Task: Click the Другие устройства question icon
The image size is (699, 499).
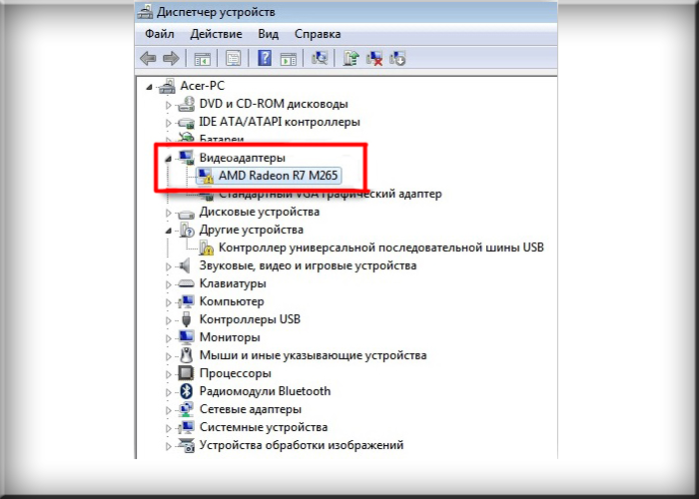Action: click(x=187, y=230)
